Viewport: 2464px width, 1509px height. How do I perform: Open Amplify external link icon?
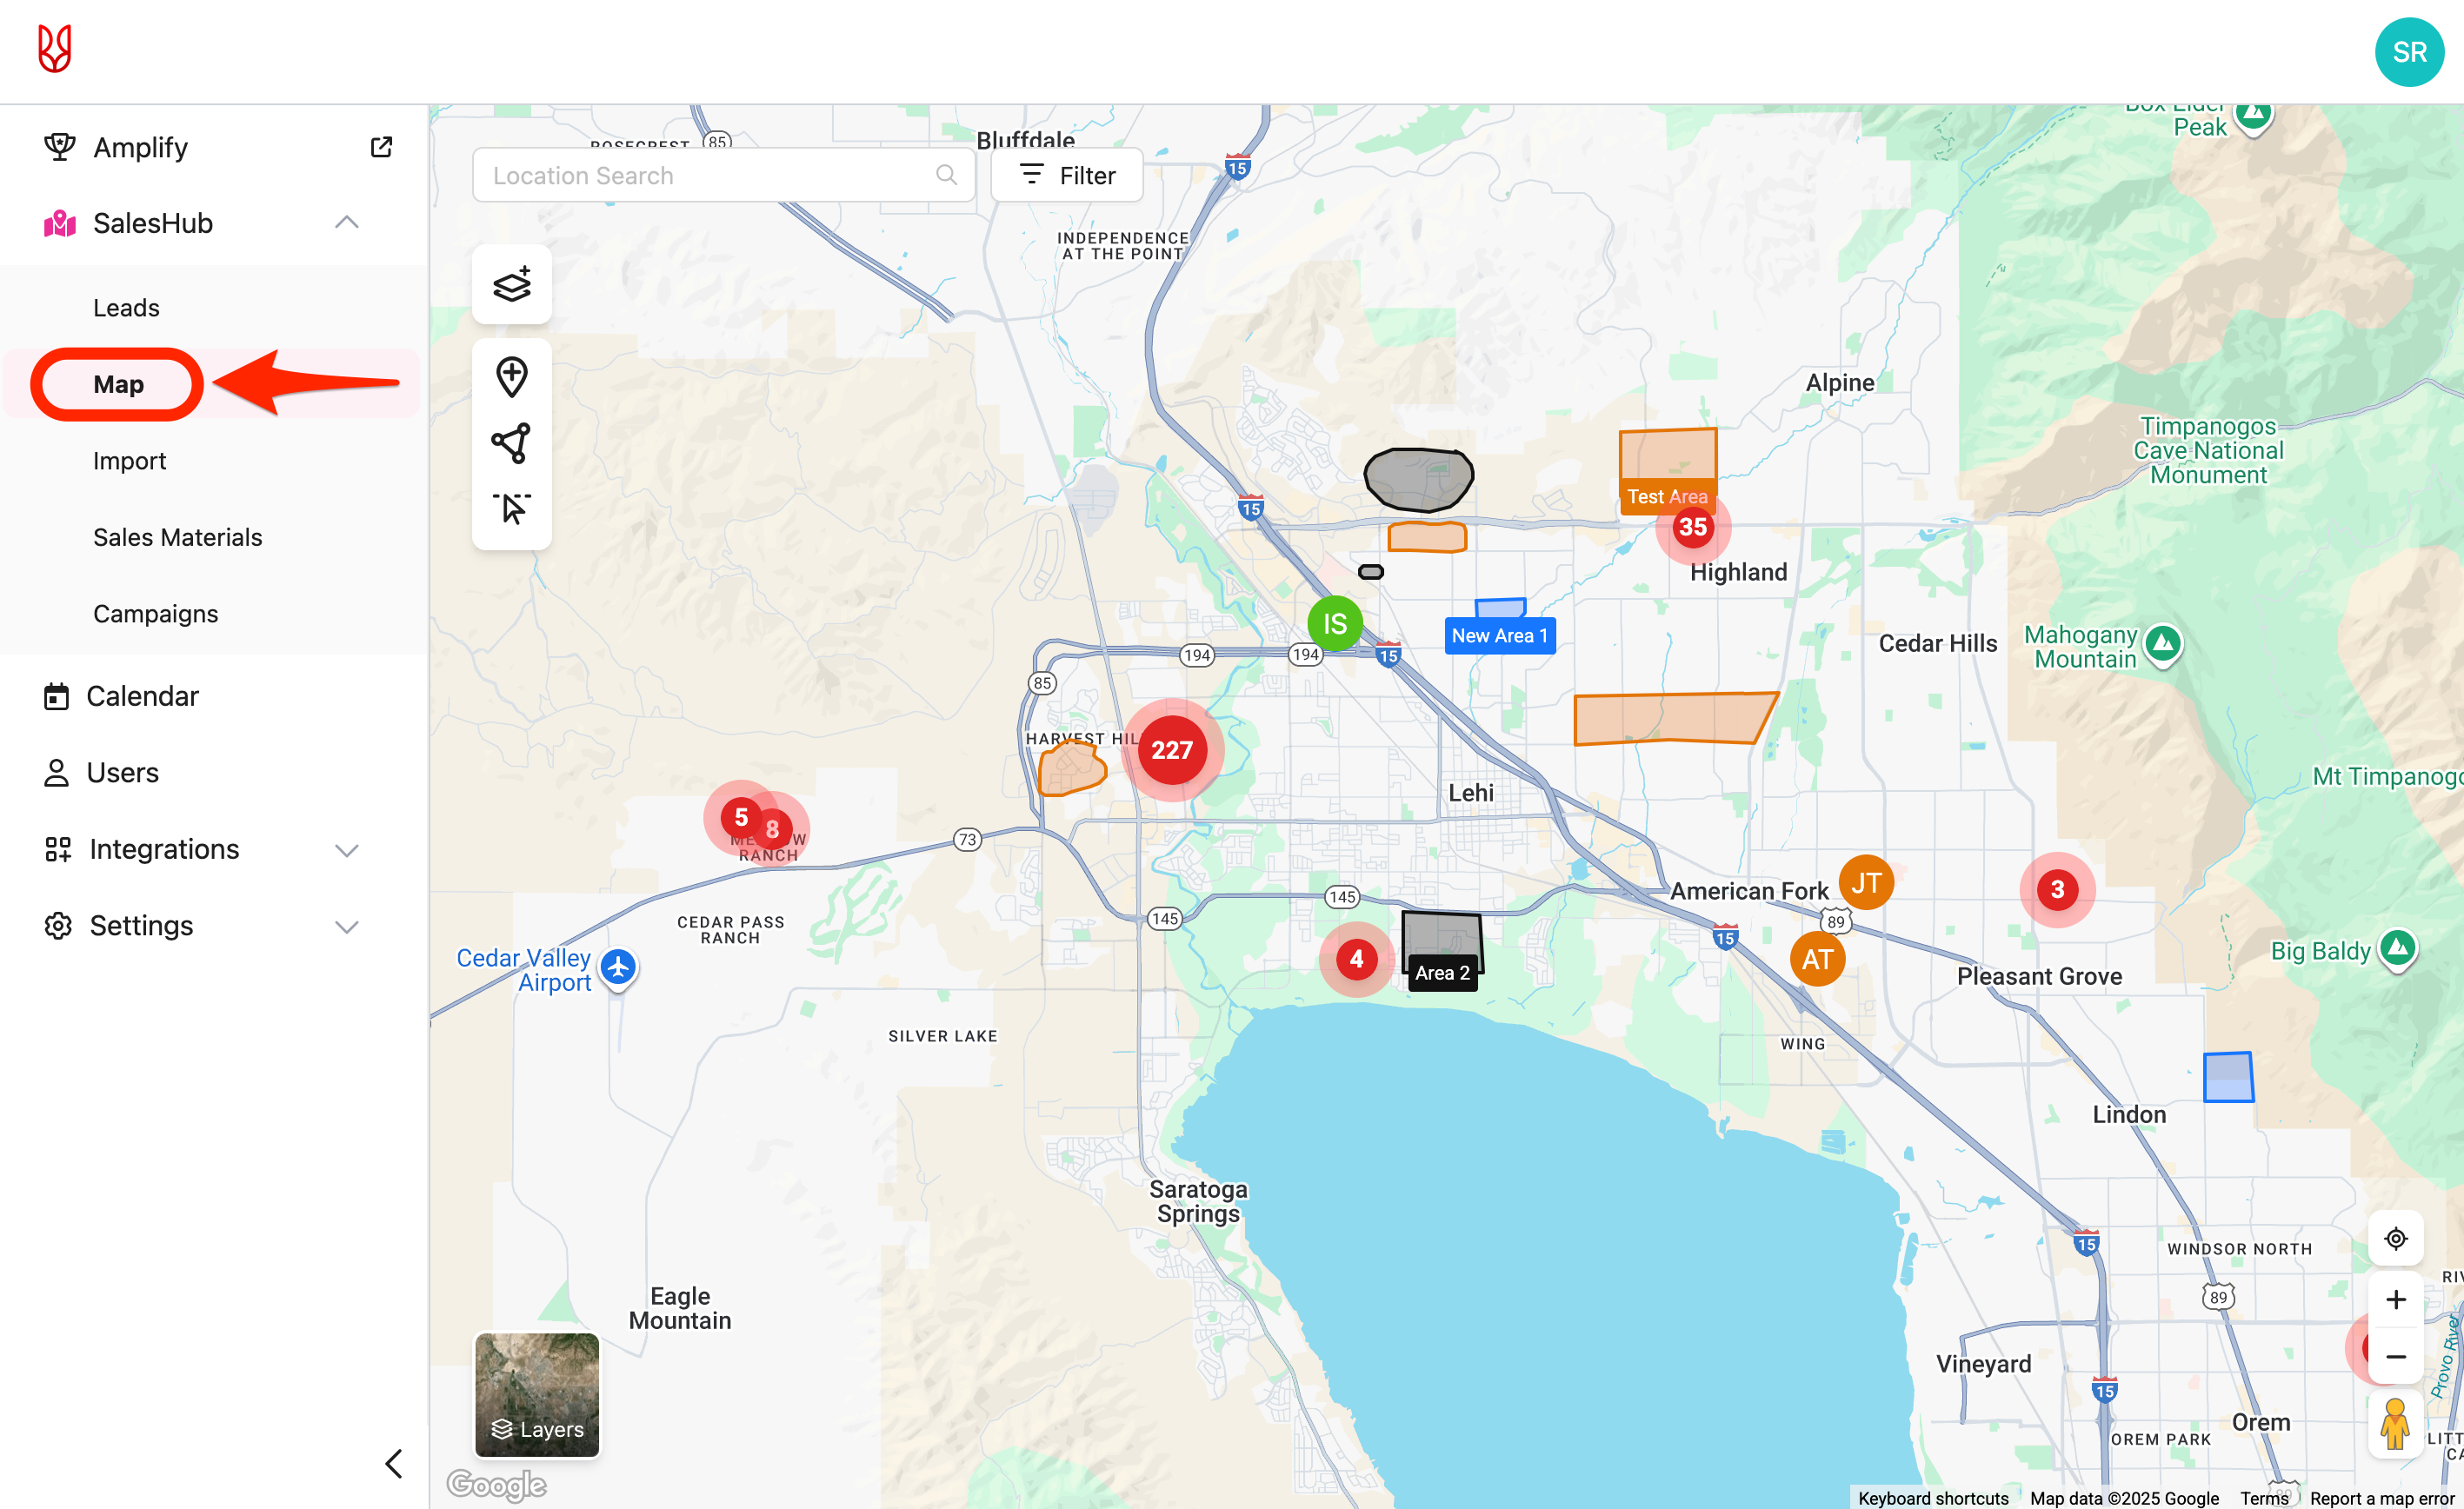[x=381, y=147]
